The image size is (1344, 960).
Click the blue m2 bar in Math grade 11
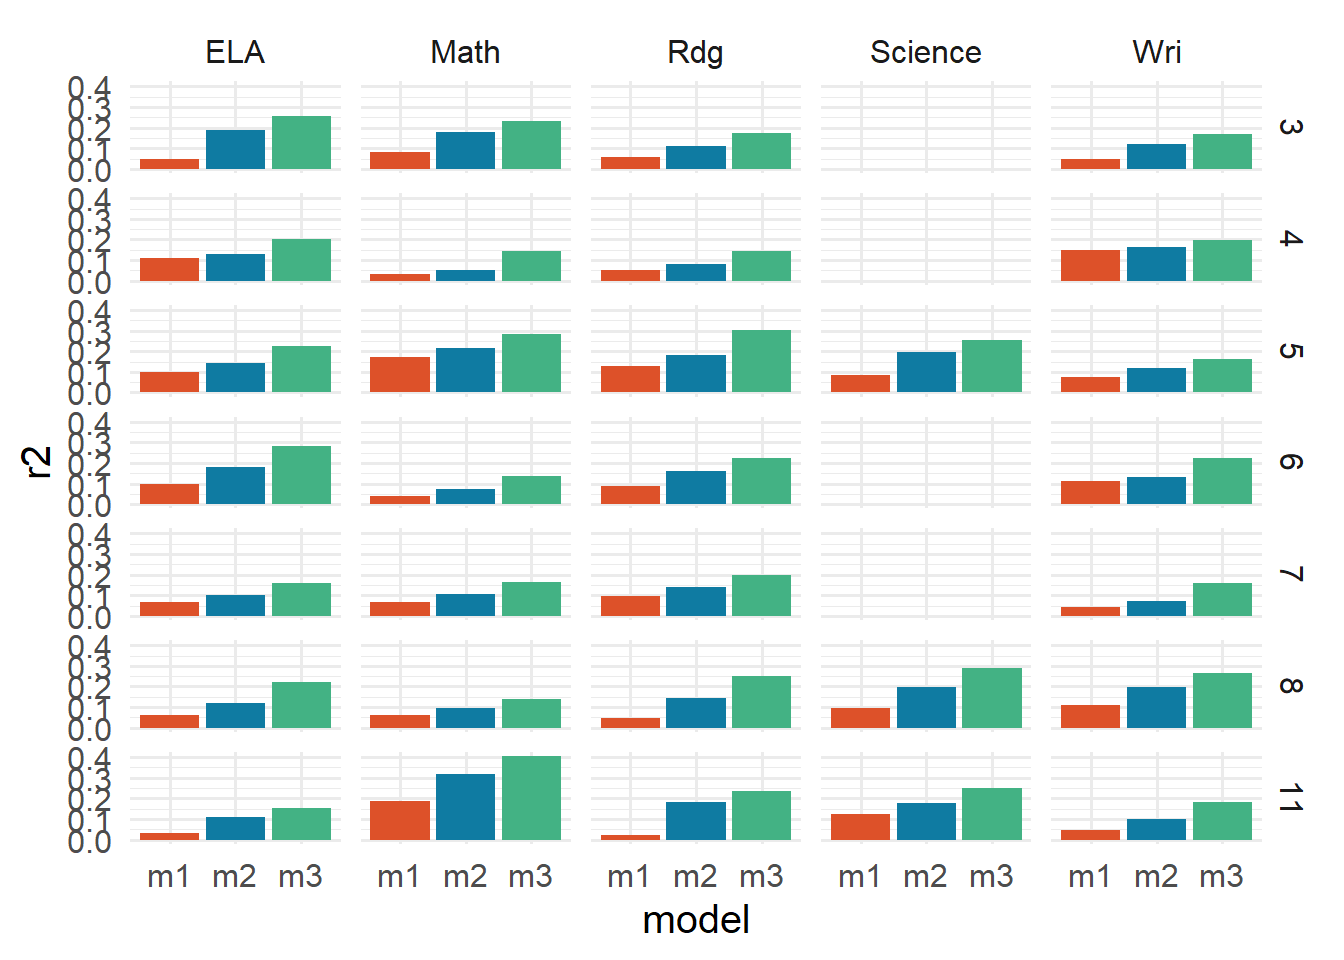click(465, 807)
